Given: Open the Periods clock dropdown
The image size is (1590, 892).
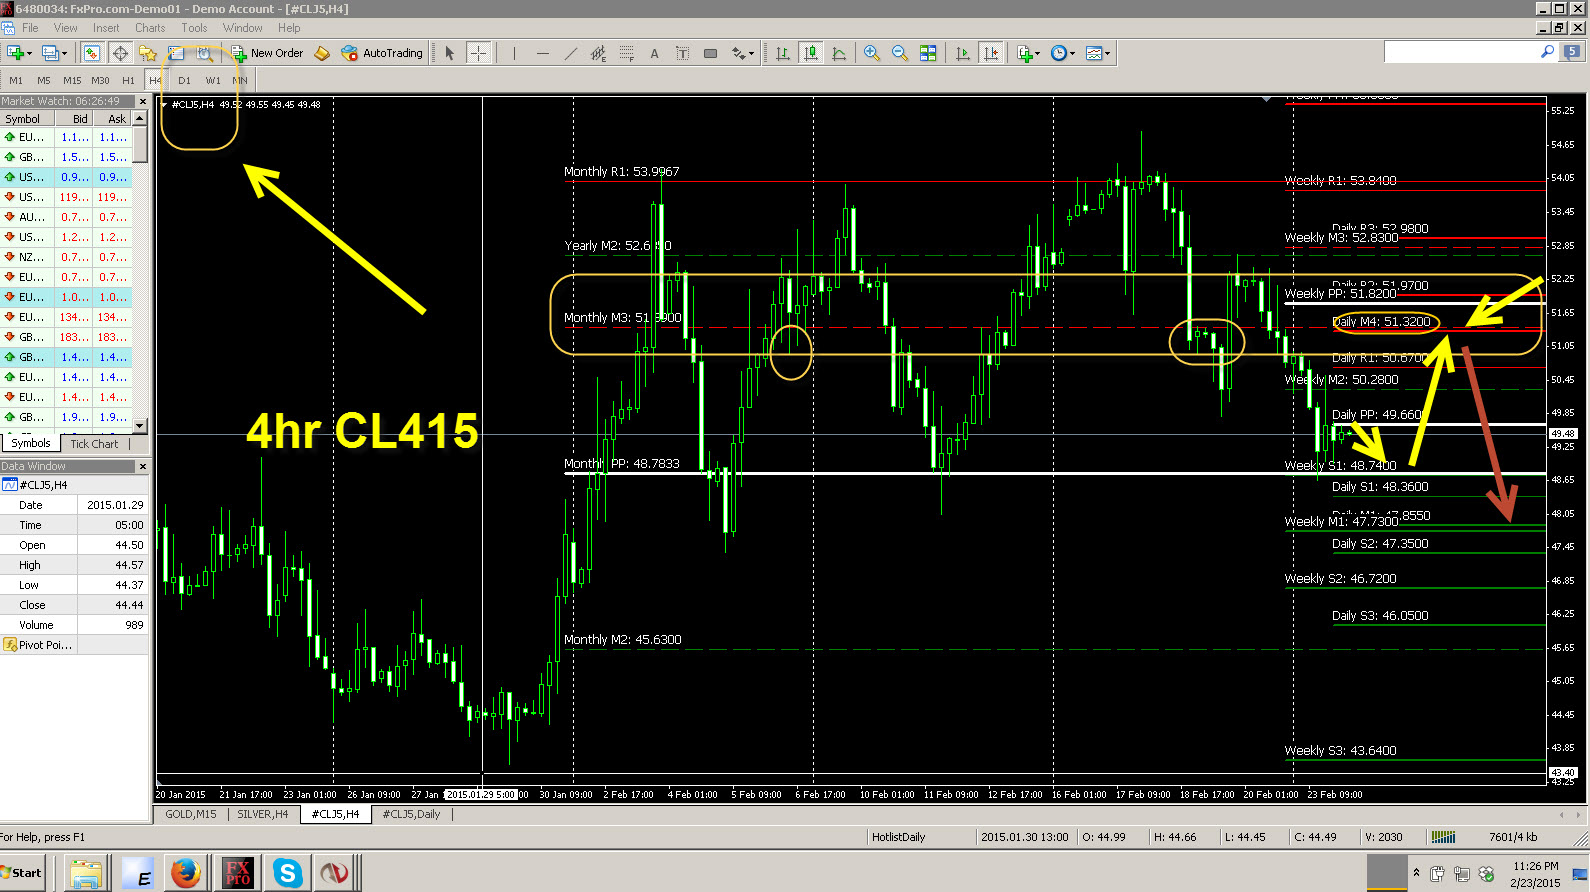Looking at the screenshot, I should click(x=1072, y=53).
